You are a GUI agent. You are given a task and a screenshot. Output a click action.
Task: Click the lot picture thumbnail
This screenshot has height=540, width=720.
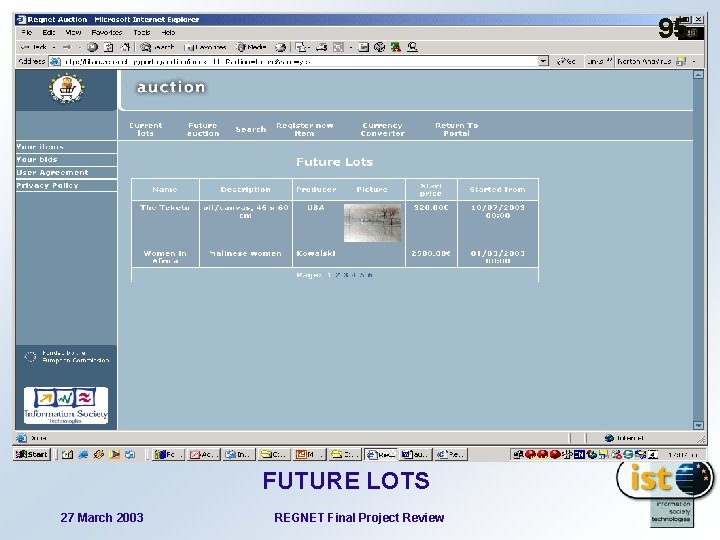372,223
